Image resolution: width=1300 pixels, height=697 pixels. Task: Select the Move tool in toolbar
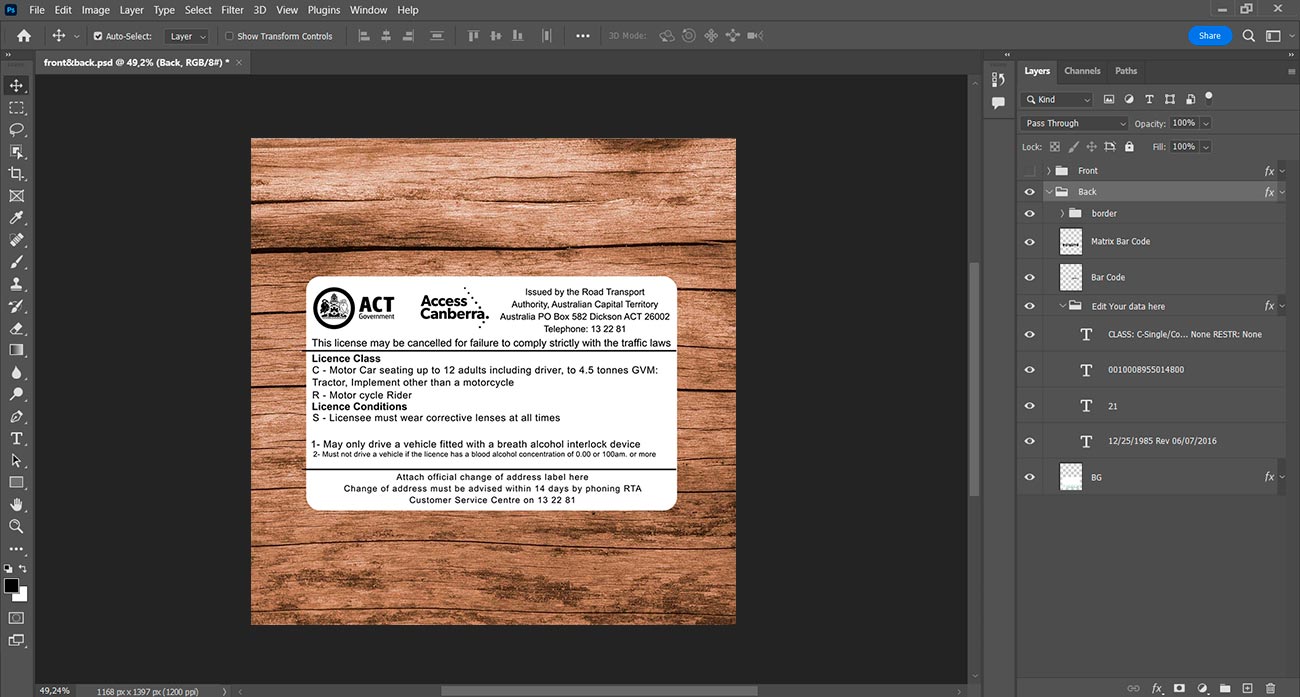[16, 85]
